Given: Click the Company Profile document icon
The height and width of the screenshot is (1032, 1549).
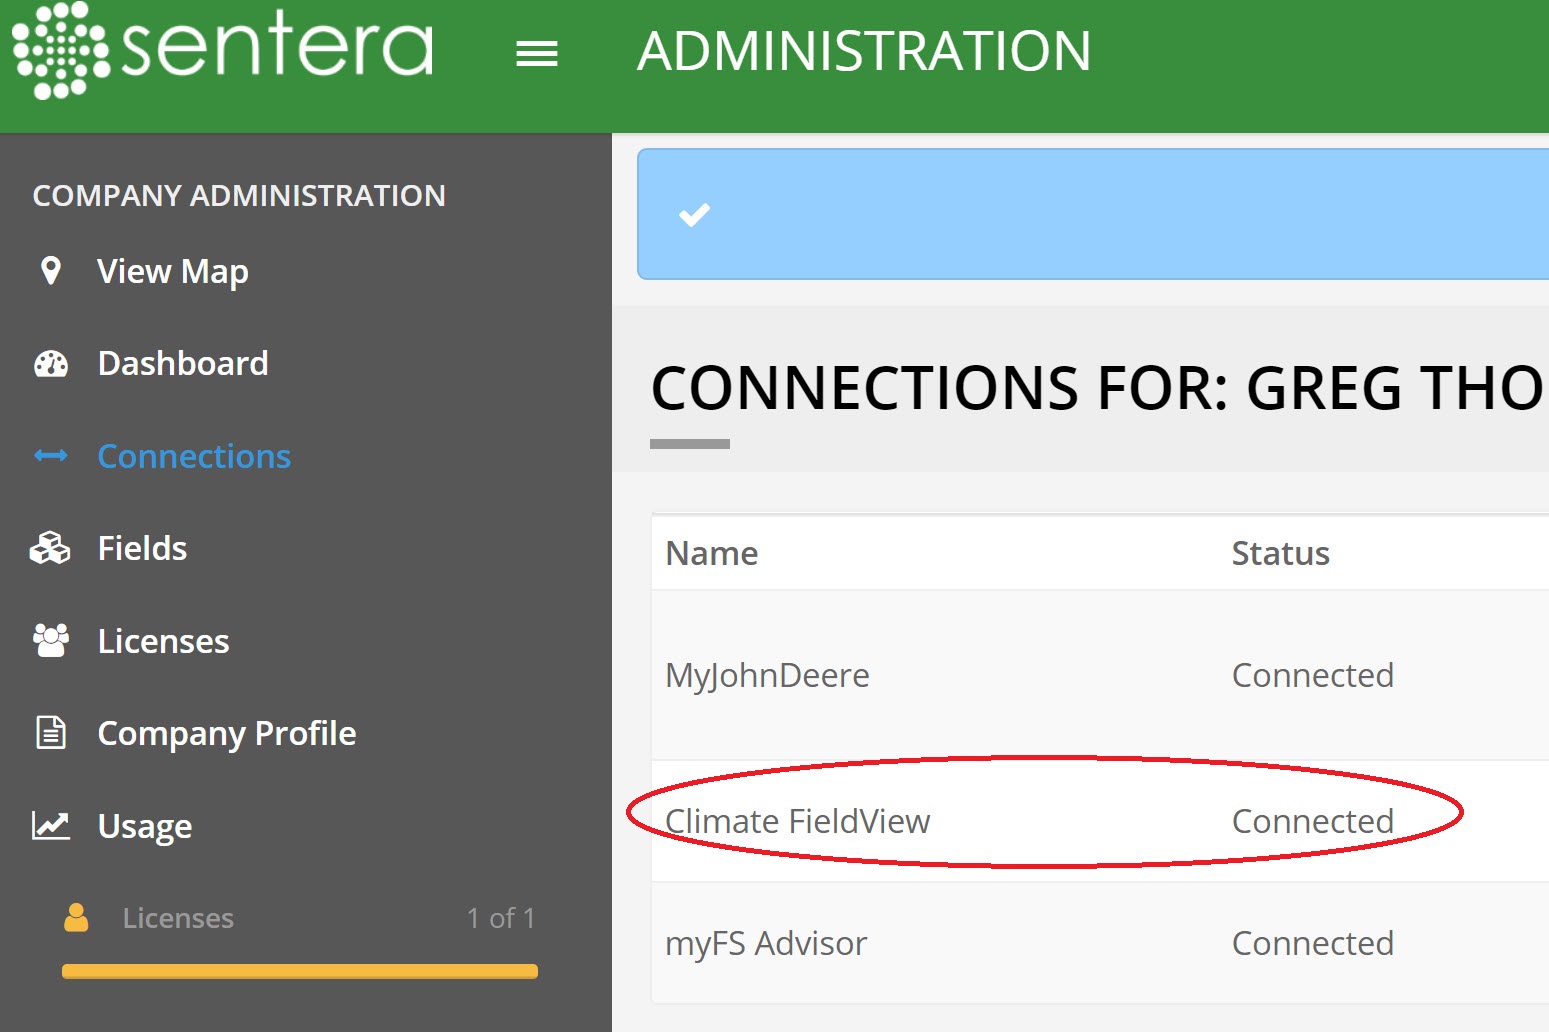Looking at the screenshot, I should (51, 733).
